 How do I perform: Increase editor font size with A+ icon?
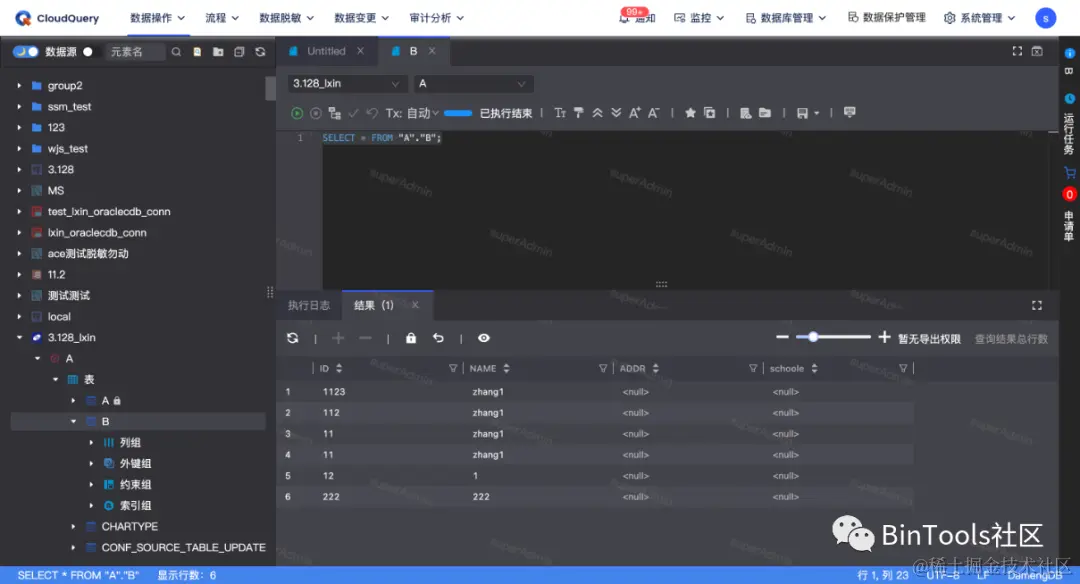click(x=634, y=113)
